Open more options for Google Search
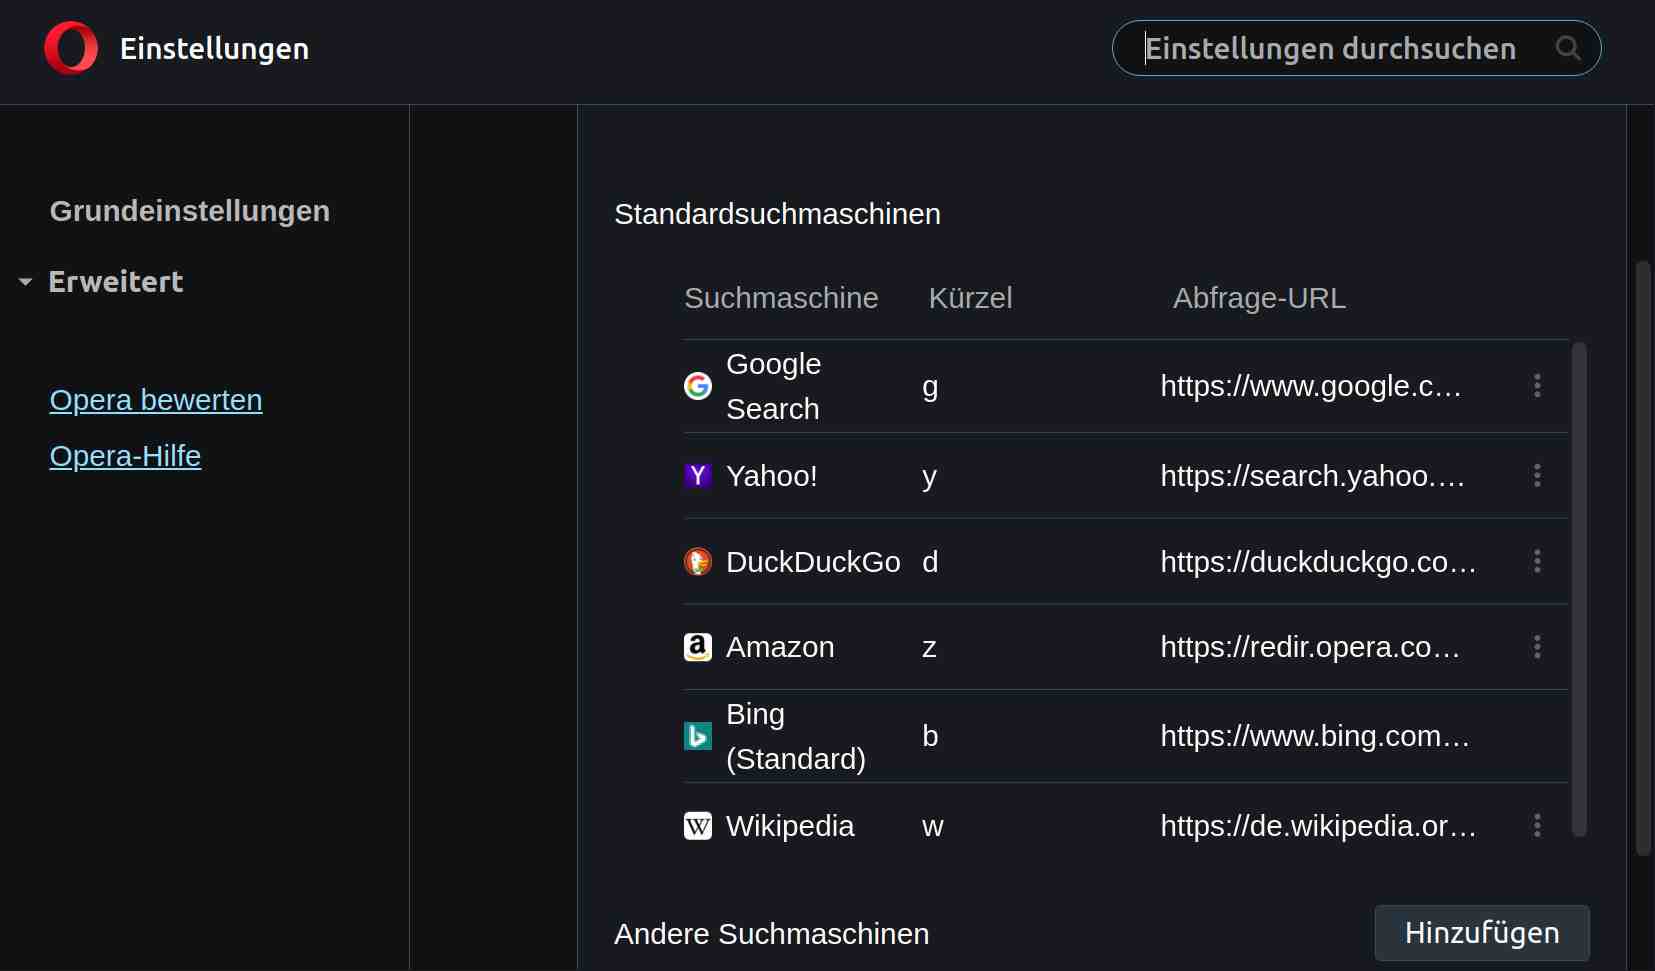 tap(1537, 386)
